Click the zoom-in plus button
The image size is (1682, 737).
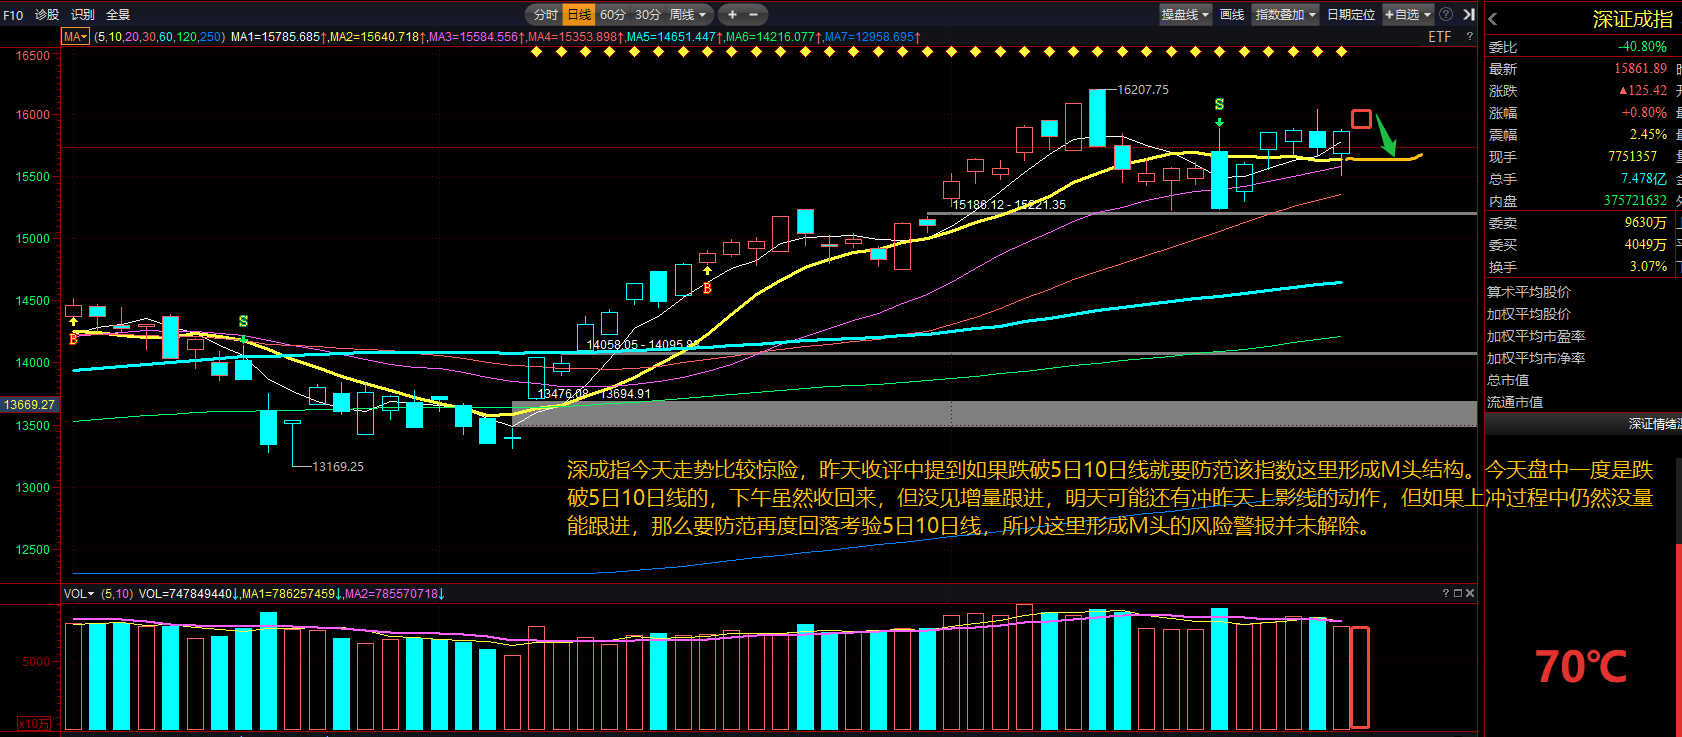tap(732, 14)
